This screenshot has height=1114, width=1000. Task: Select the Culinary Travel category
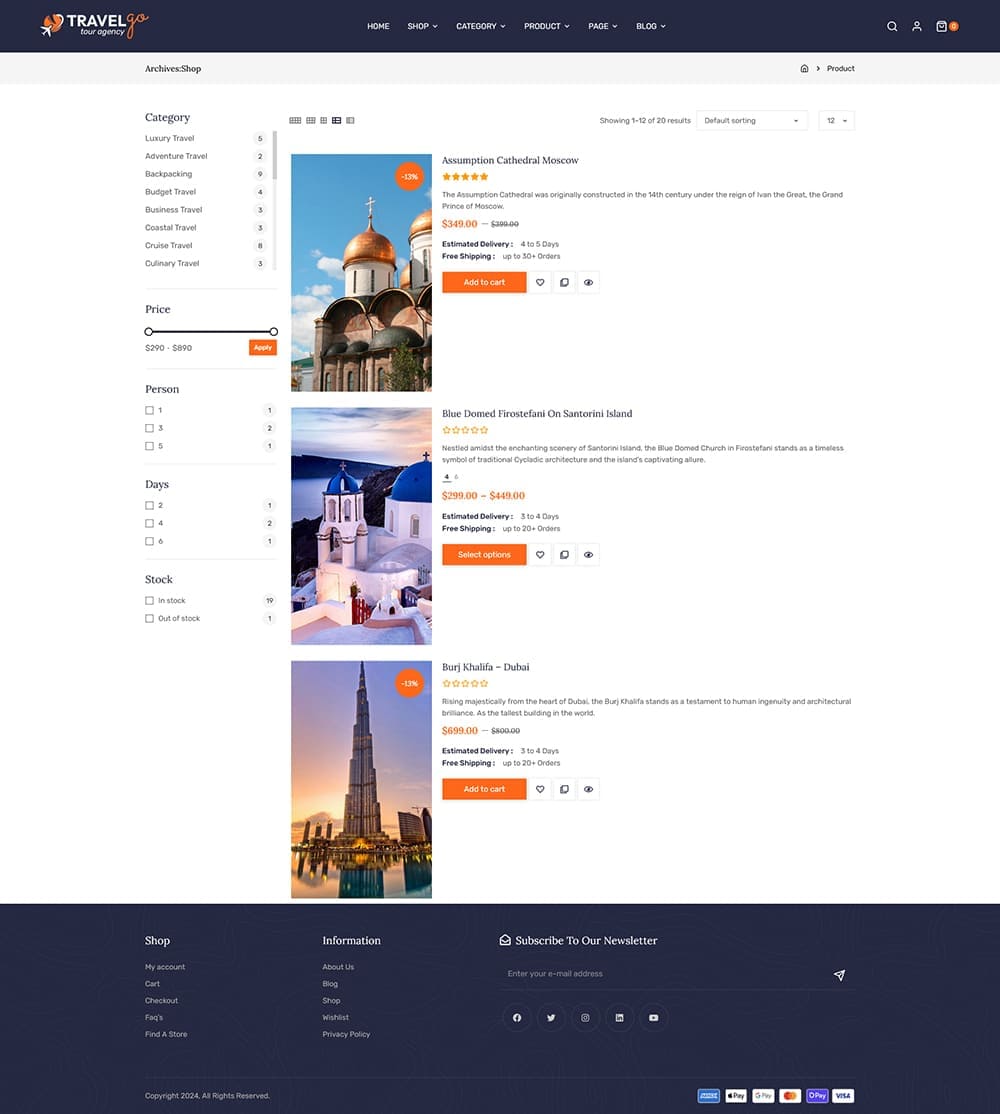pyautogui.click(x=172, y=264)
